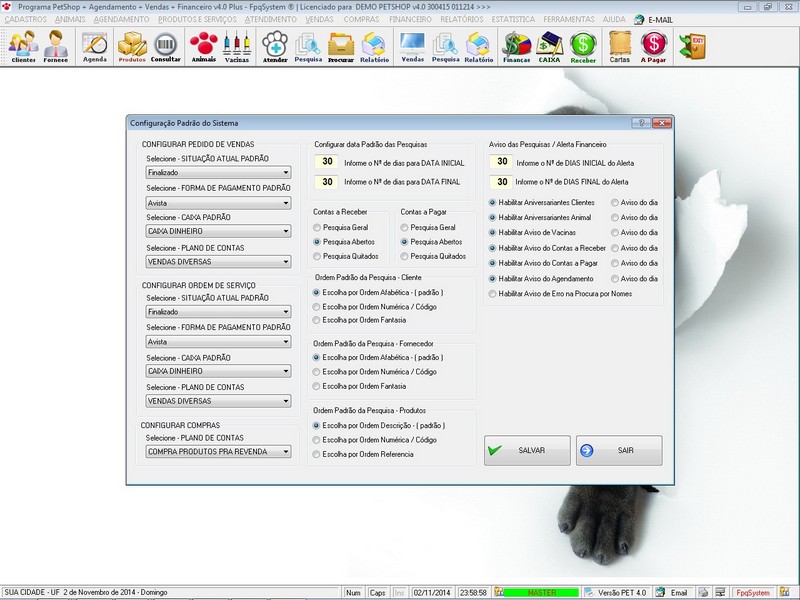Open the Vendas monitor icon
The image size is (800, 600).
(413, 46)
